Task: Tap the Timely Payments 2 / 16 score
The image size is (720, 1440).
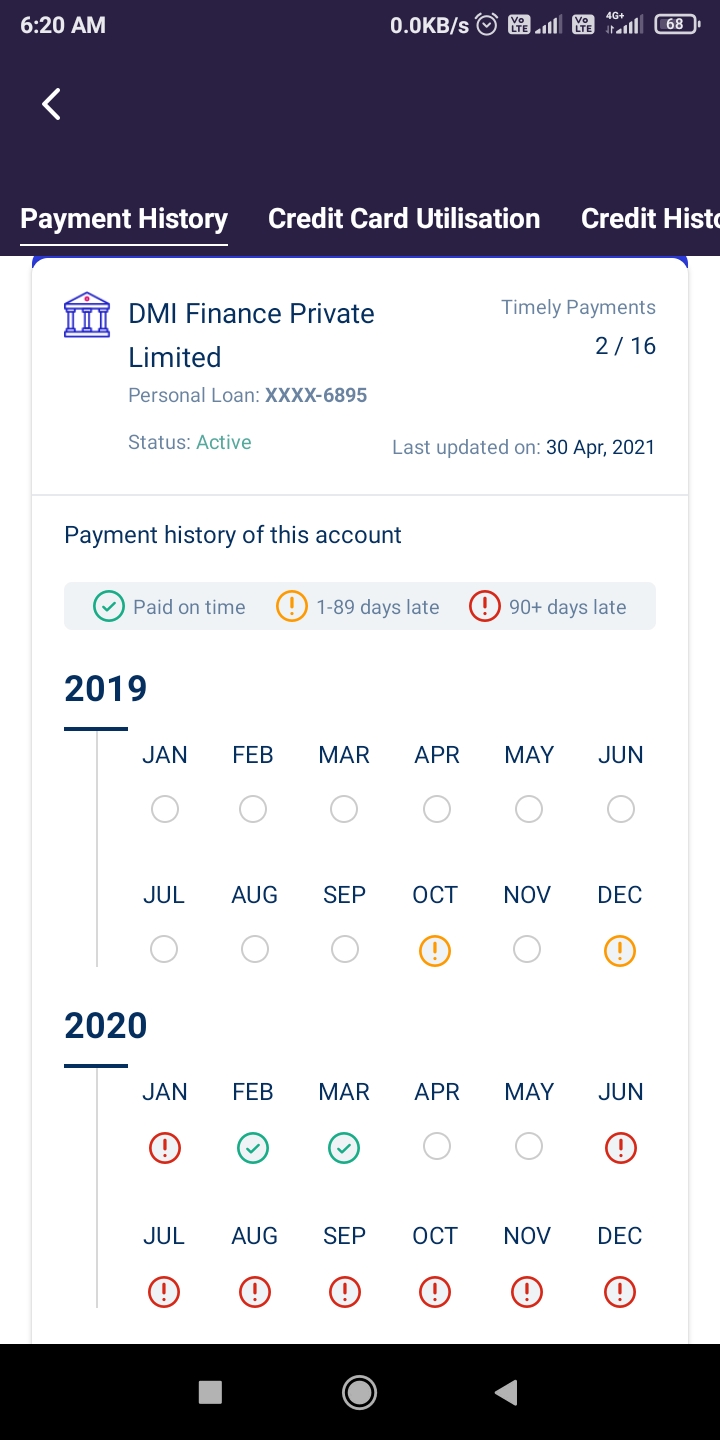Action: [x=625, y=346]
